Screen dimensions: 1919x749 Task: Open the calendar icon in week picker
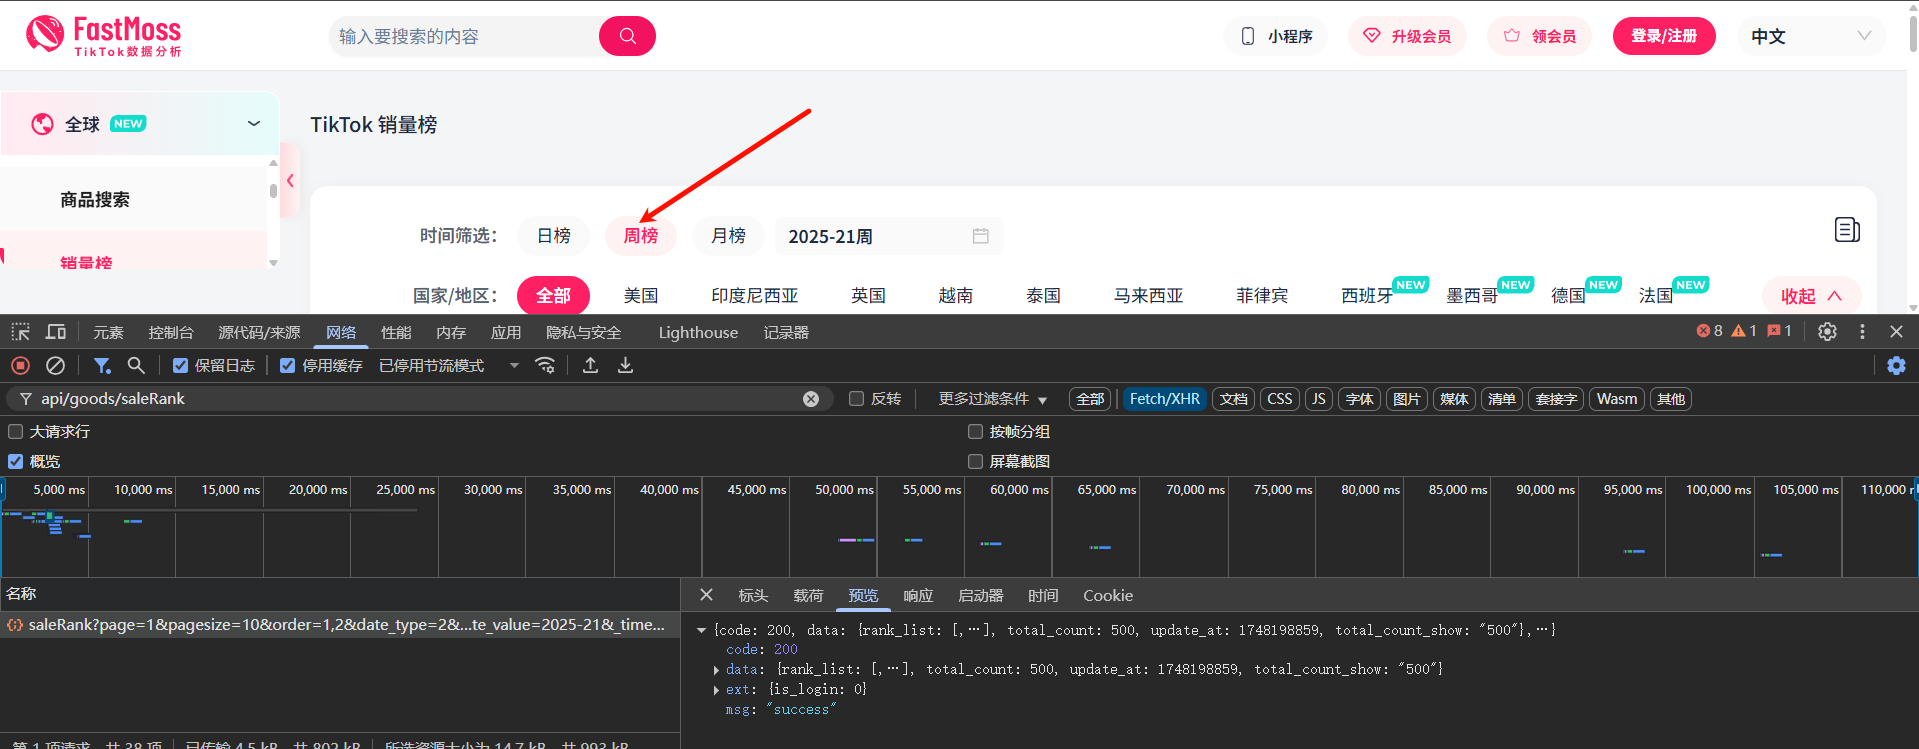coord(980,236)
